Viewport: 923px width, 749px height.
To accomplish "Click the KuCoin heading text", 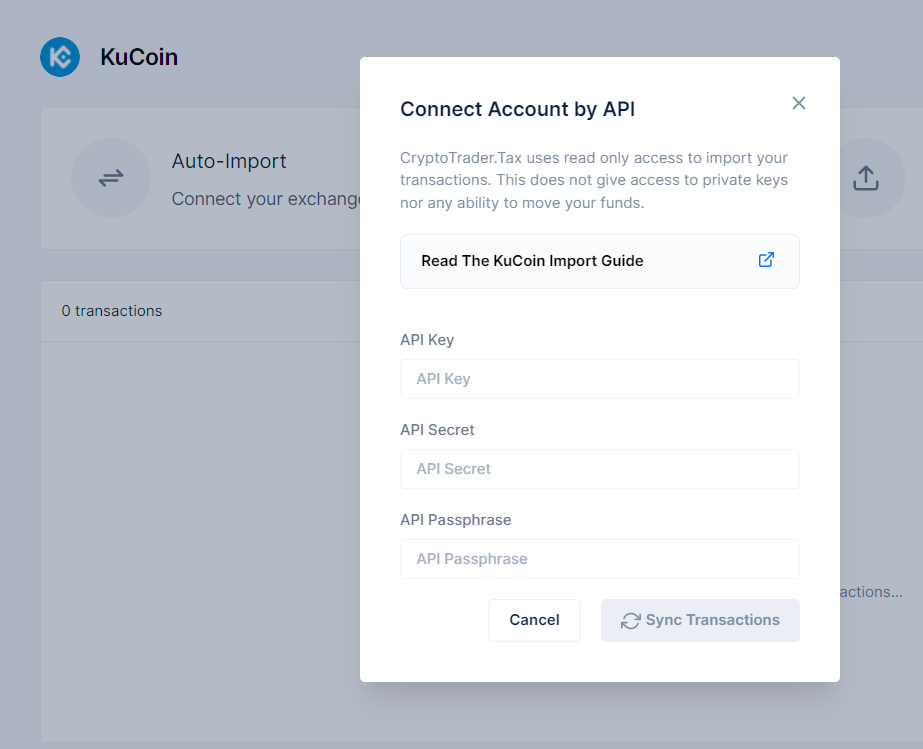I will (138, 57).
